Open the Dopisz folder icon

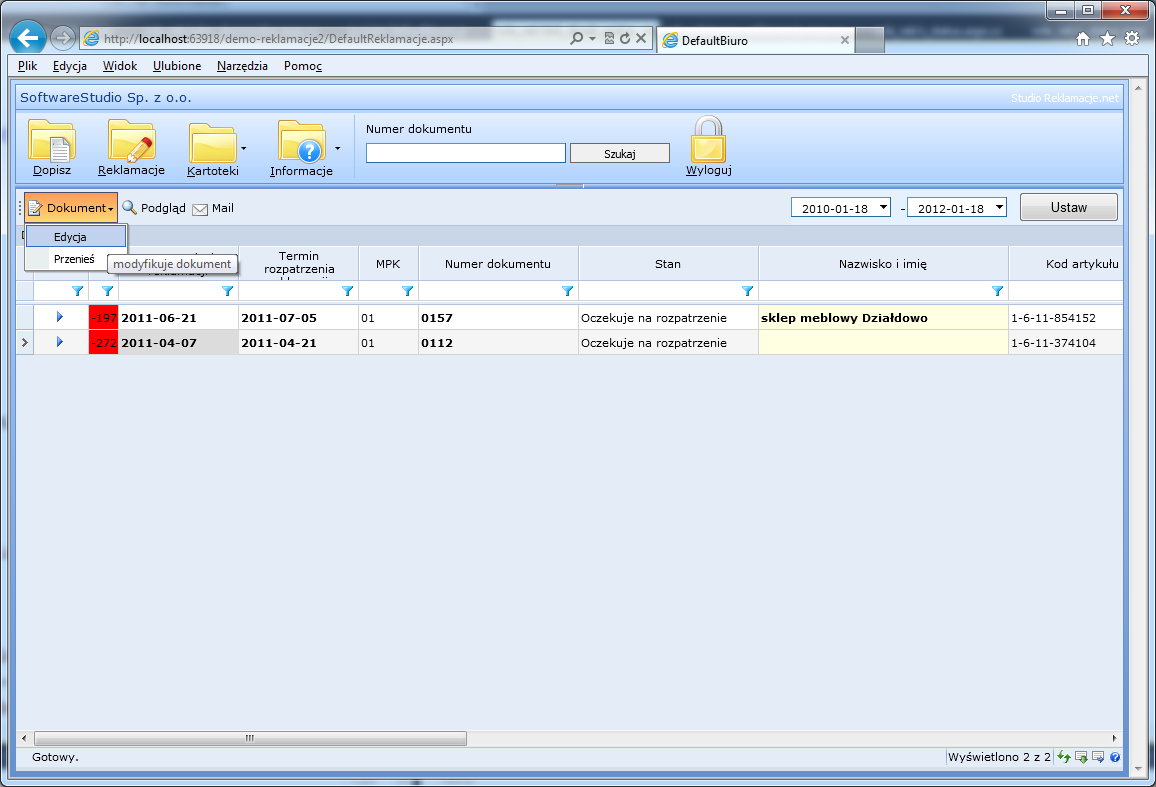pos(52,140)
